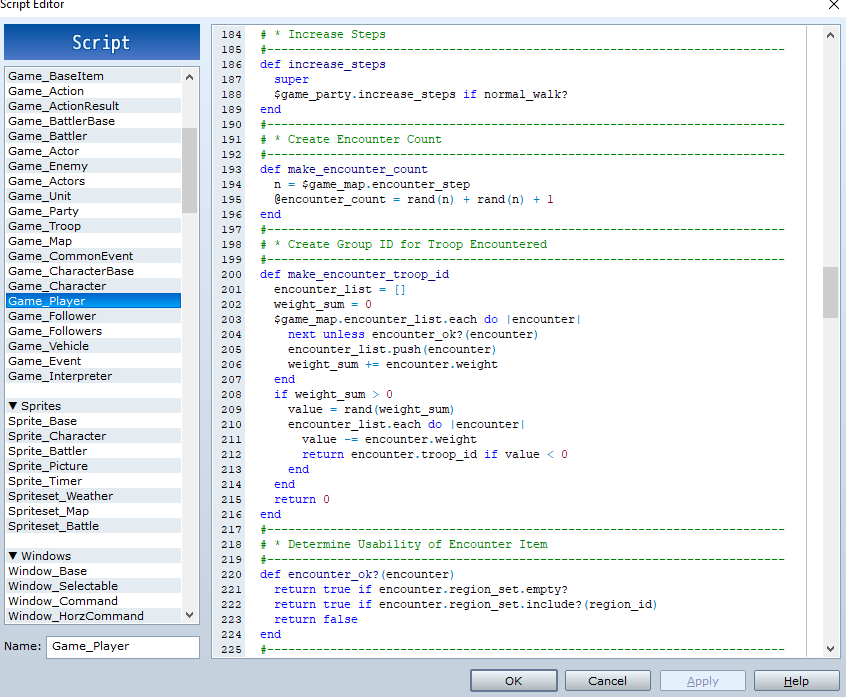The height and width of the screenshot is (697, 846).
Task: Click the script Name input field
Action: [123, 646]
